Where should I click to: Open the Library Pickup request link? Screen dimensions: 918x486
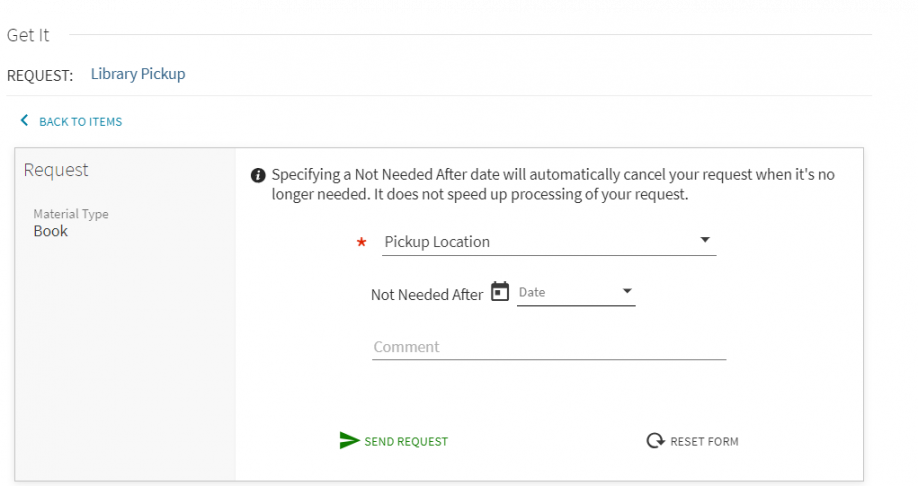138,74
